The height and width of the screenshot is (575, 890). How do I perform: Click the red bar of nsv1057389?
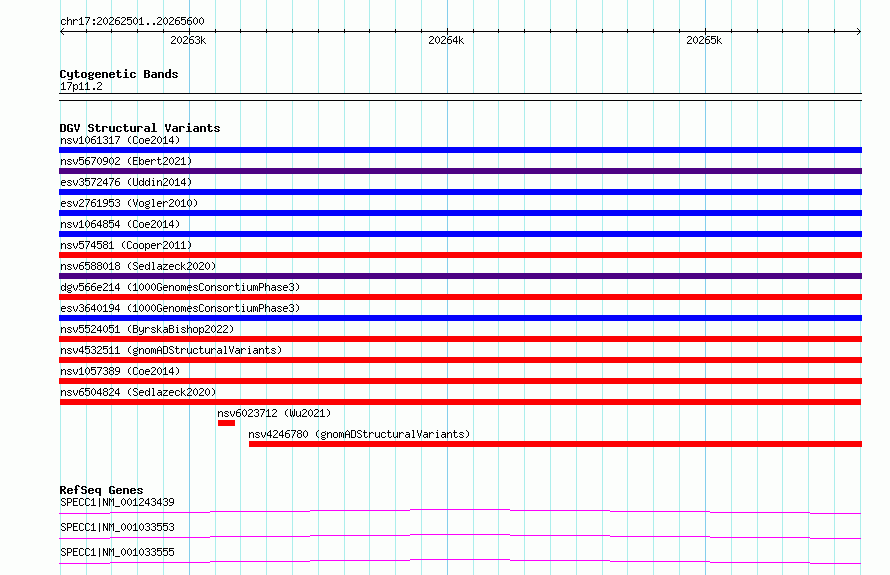(460, 381)
